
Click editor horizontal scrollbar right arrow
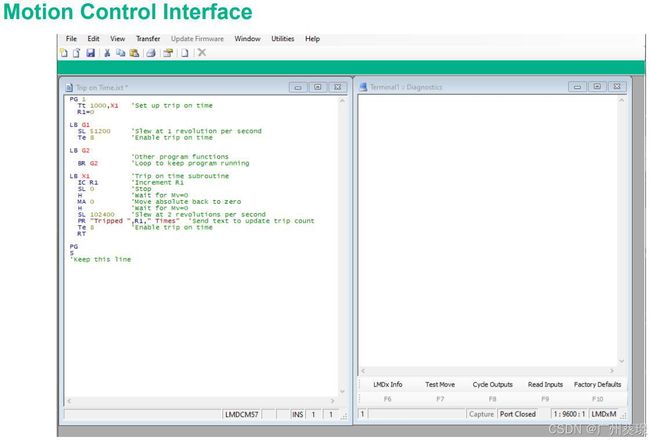coord(332,401)
